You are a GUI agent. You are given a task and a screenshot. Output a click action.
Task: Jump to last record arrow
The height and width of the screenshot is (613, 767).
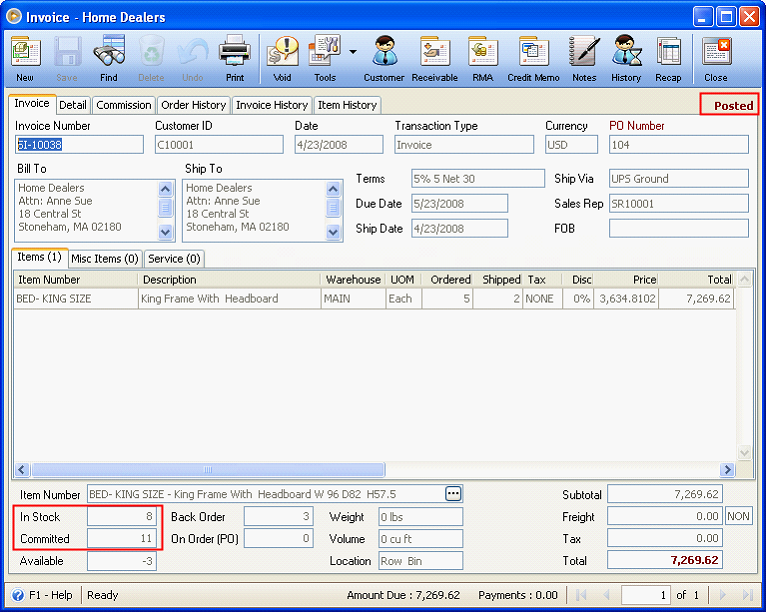click(747, 595)
